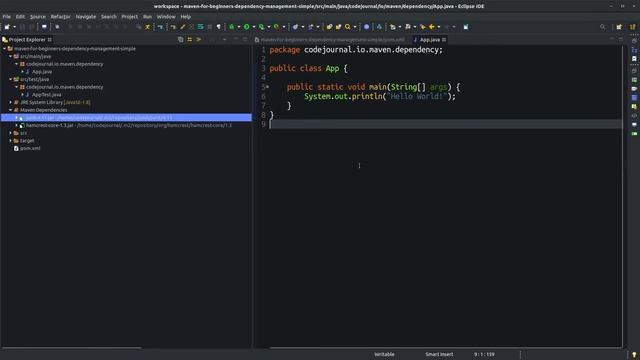Open the New wizard dropdown arrow
Screen dimensions: 640x360
[x=14, y=27]
